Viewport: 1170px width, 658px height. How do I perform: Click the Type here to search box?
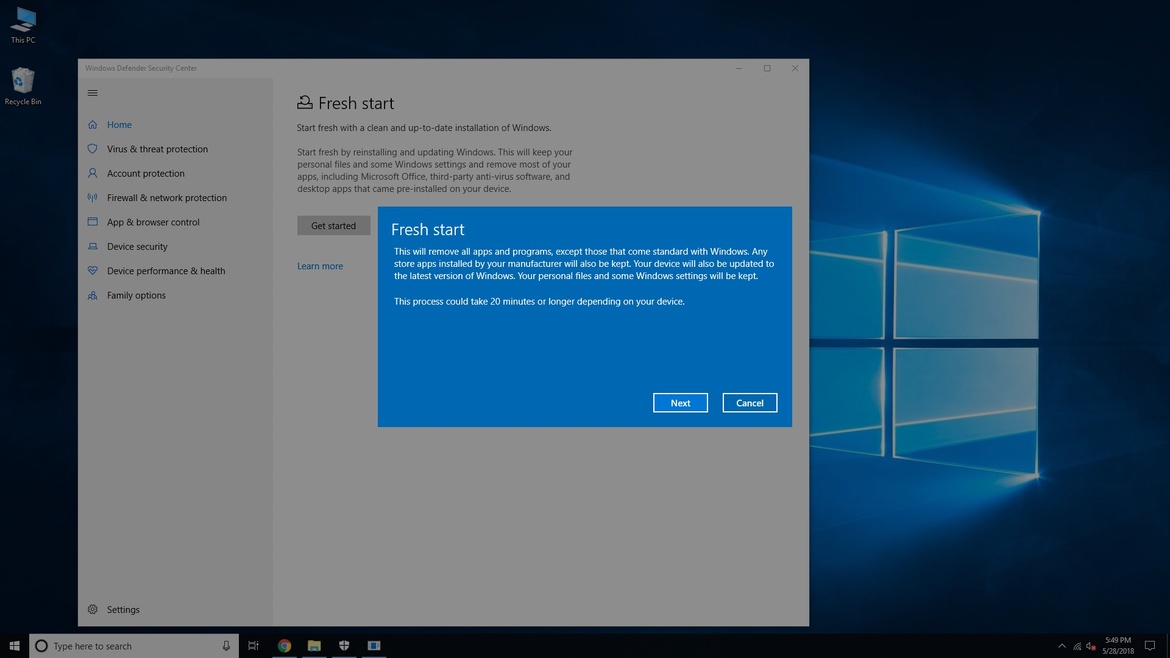(134, 645)
